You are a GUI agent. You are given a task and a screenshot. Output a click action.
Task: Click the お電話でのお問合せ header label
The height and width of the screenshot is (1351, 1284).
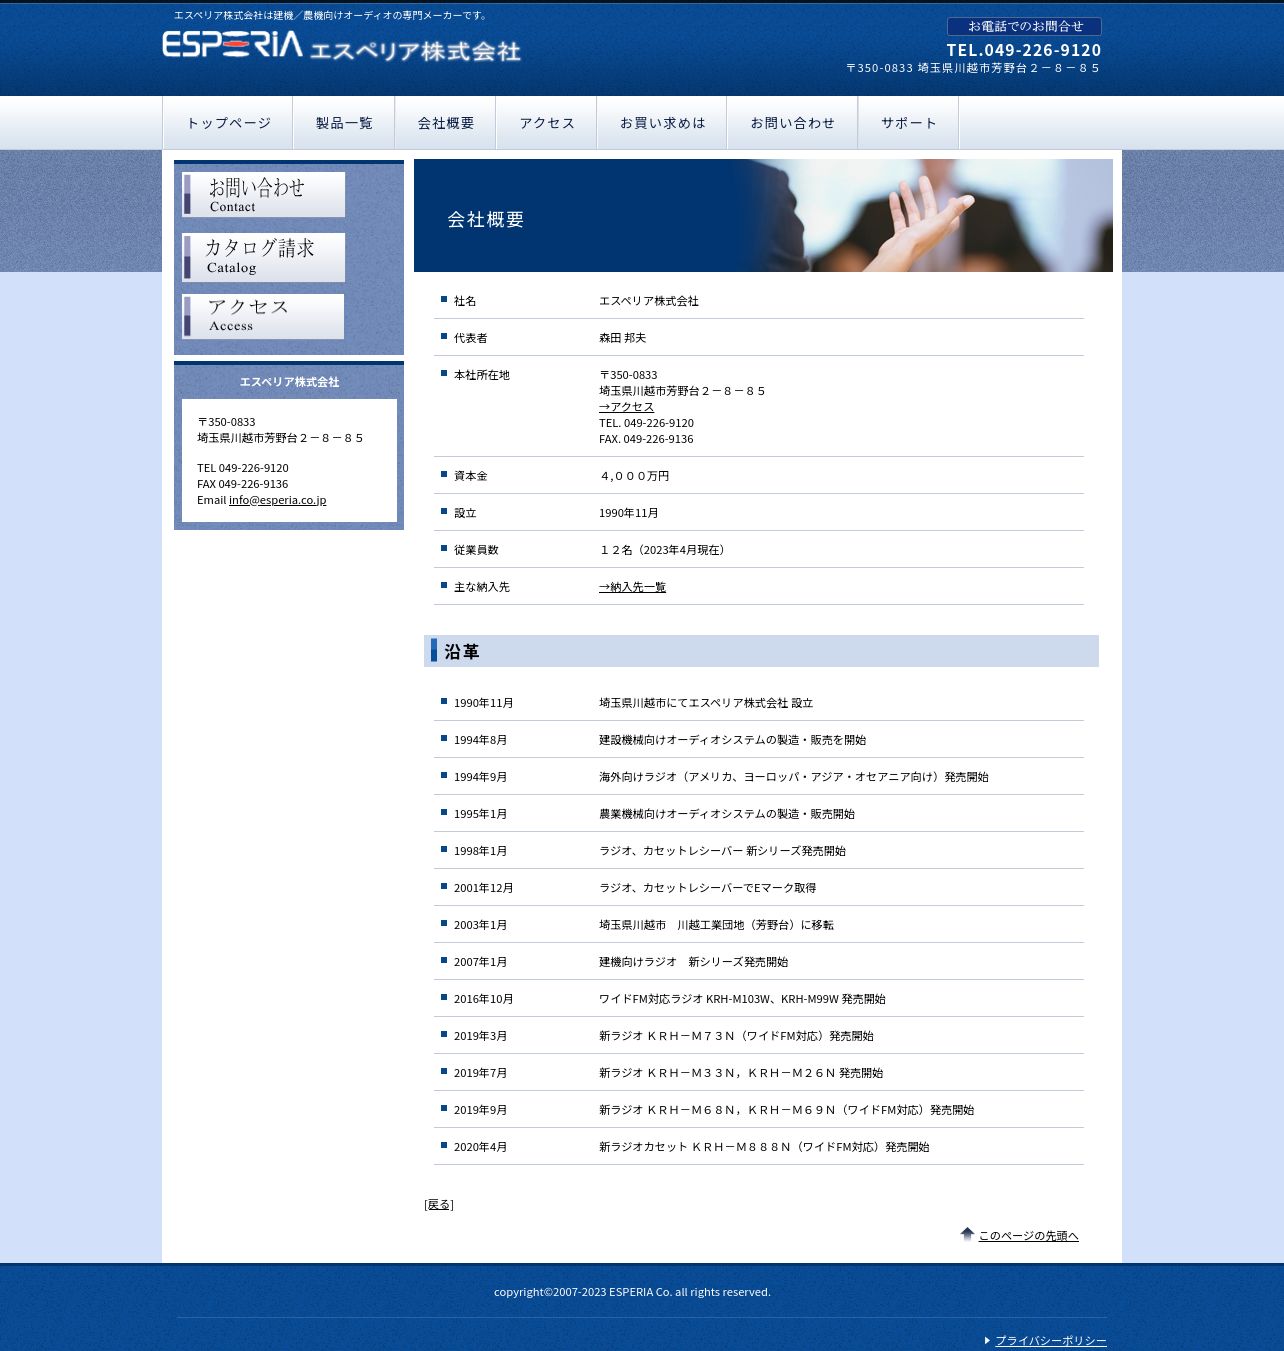(1024, 26)
